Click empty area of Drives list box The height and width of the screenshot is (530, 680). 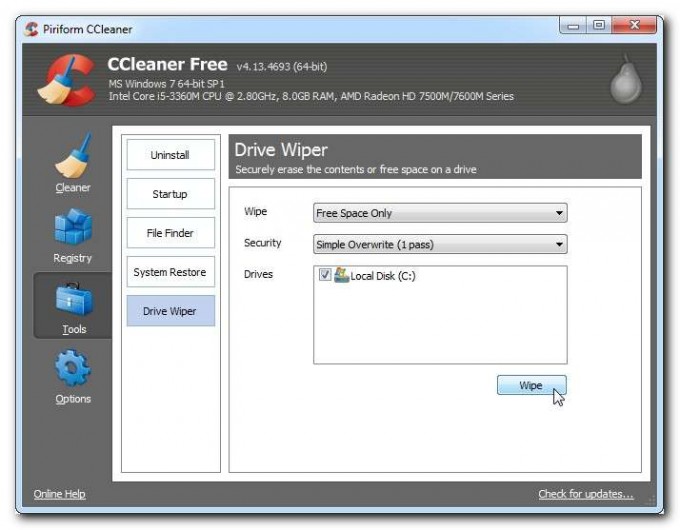pos(440,325)
